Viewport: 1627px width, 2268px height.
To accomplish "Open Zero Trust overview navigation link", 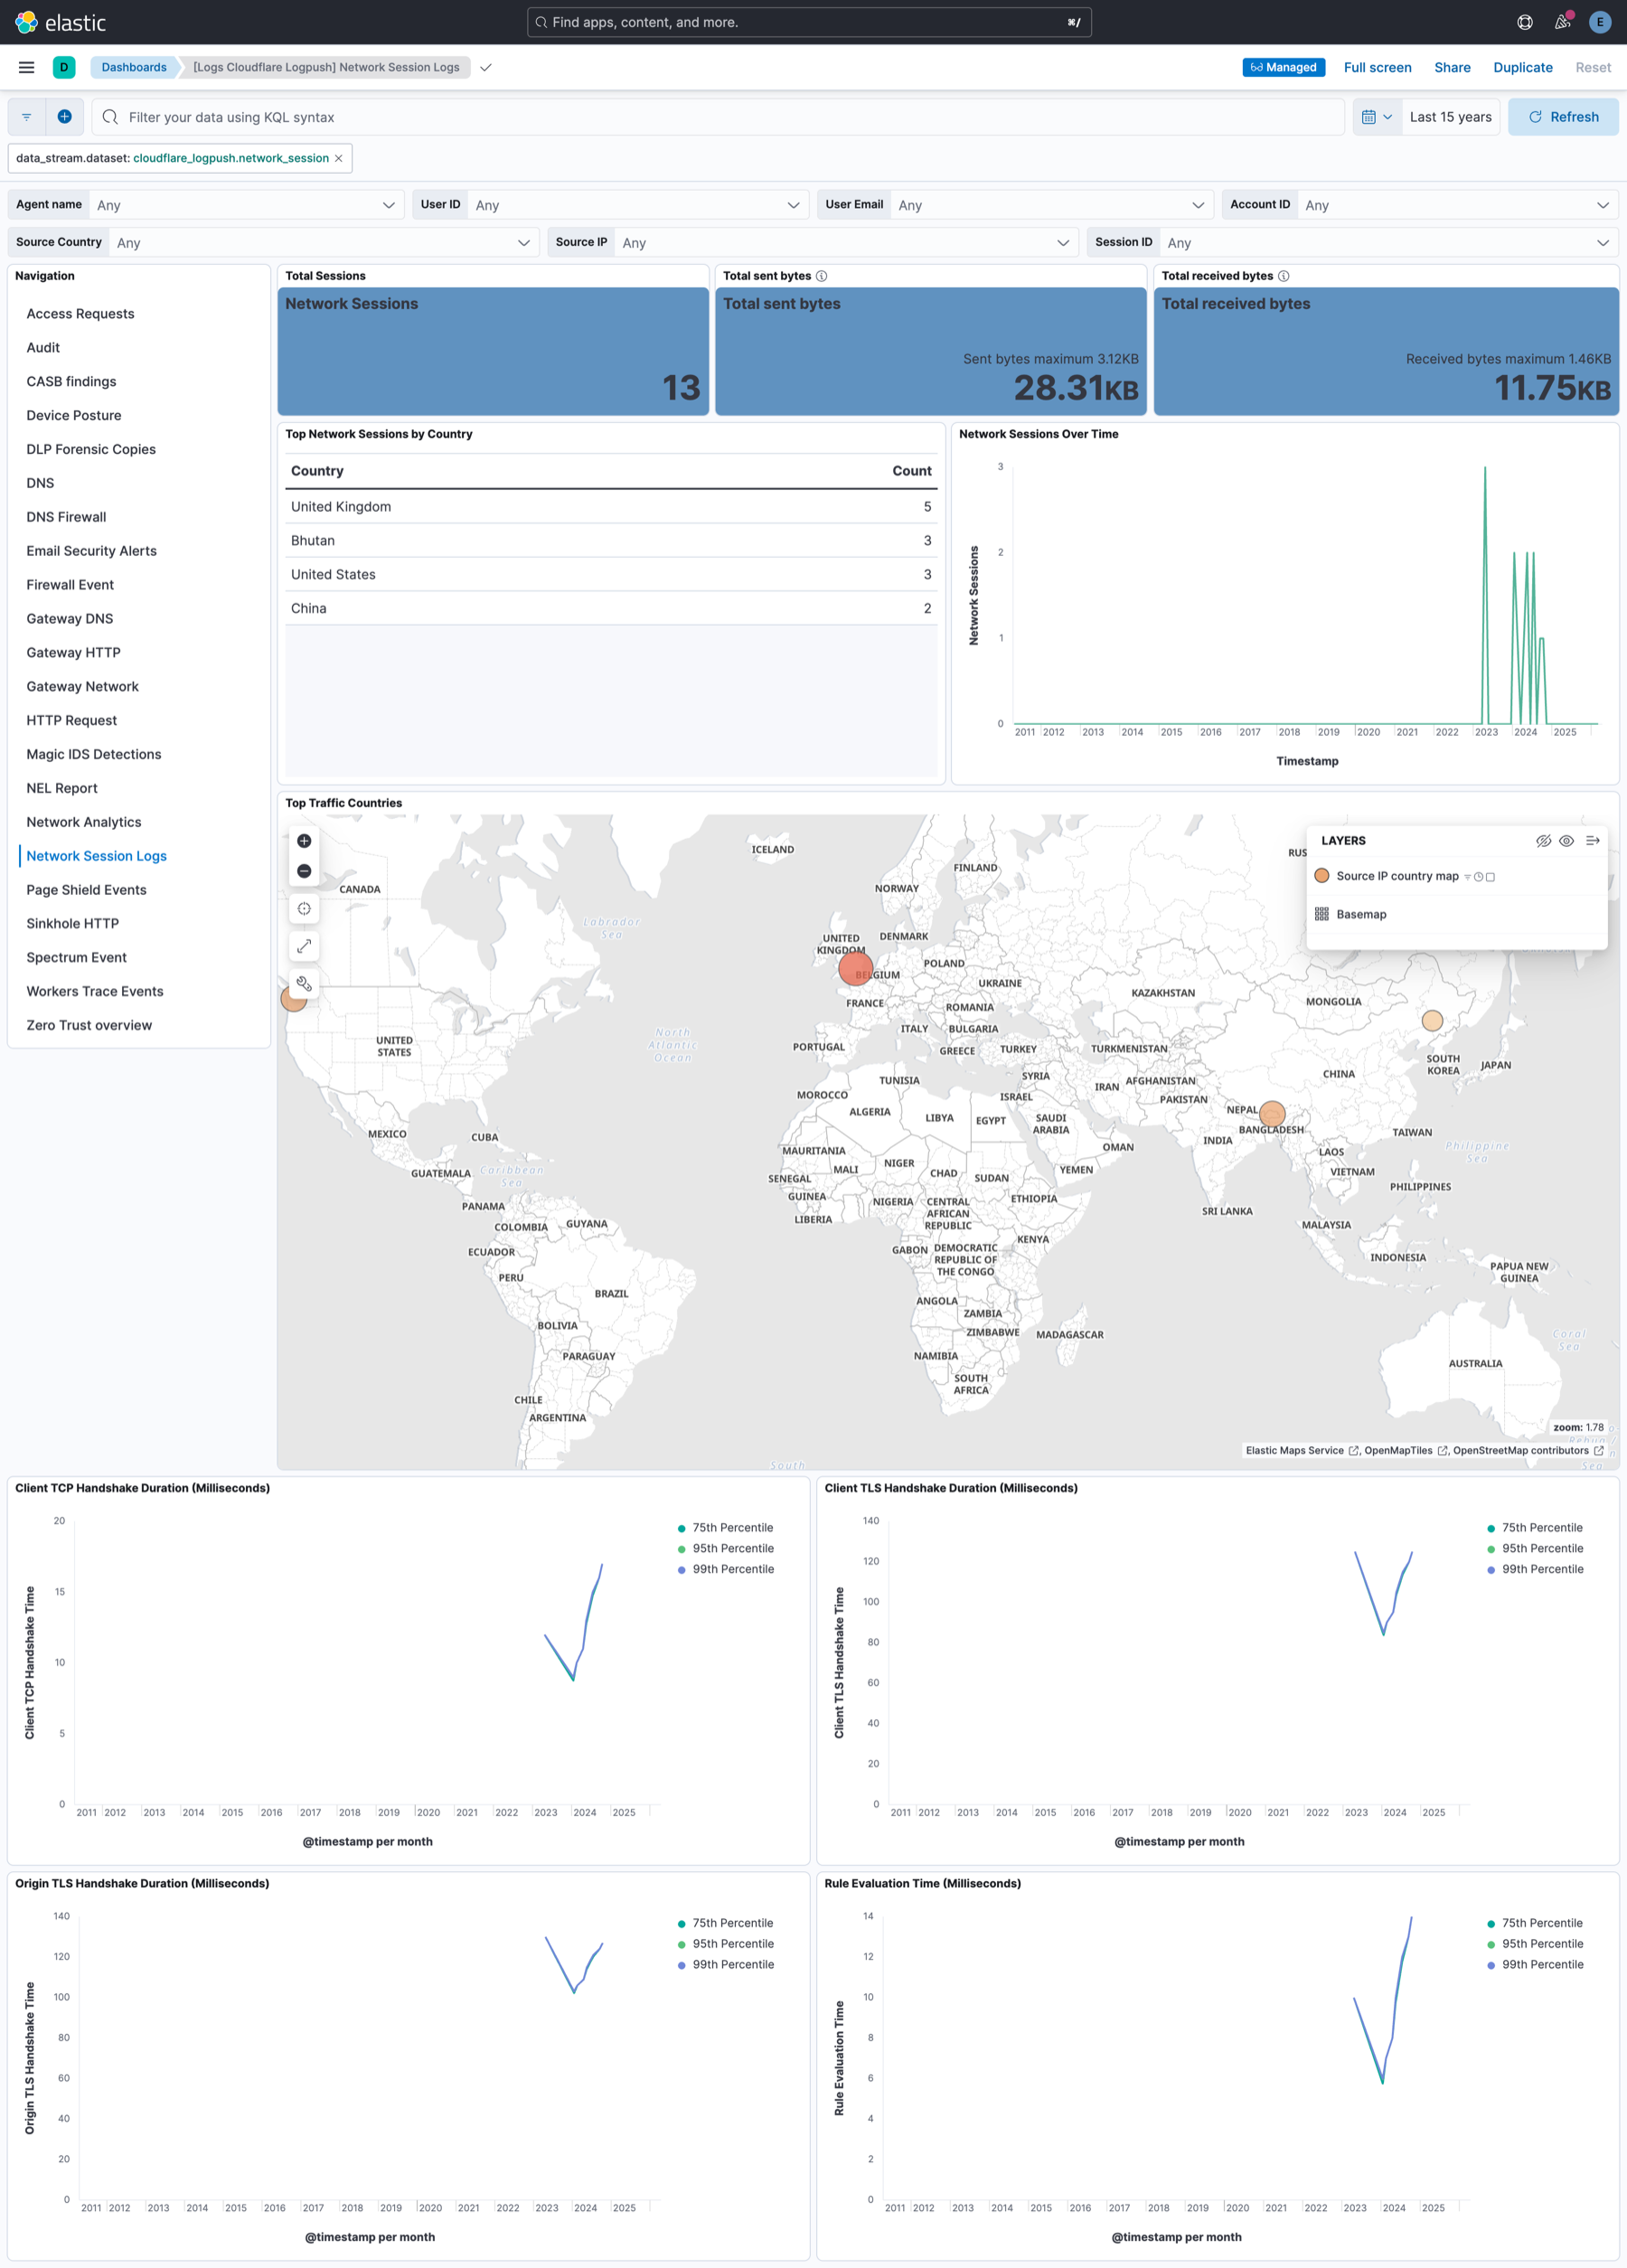I will (89, 1025).
